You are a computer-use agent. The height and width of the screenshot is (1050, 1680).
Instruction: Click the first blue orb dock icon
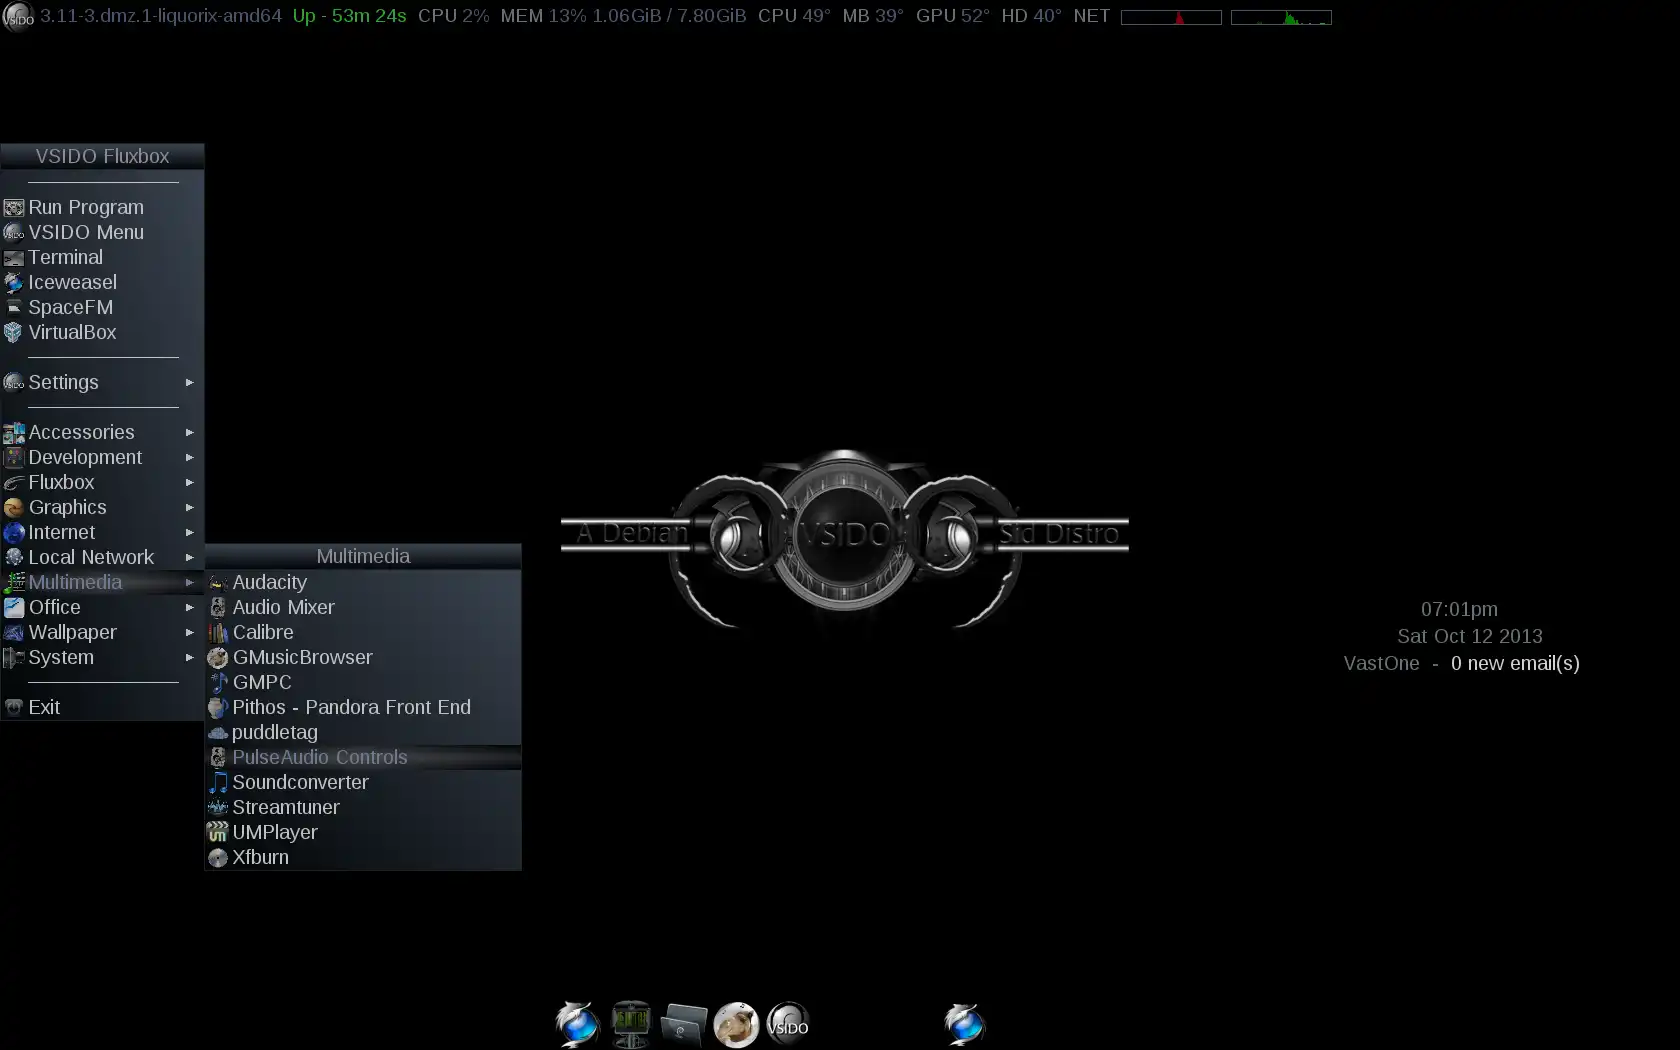(577, 1024)
